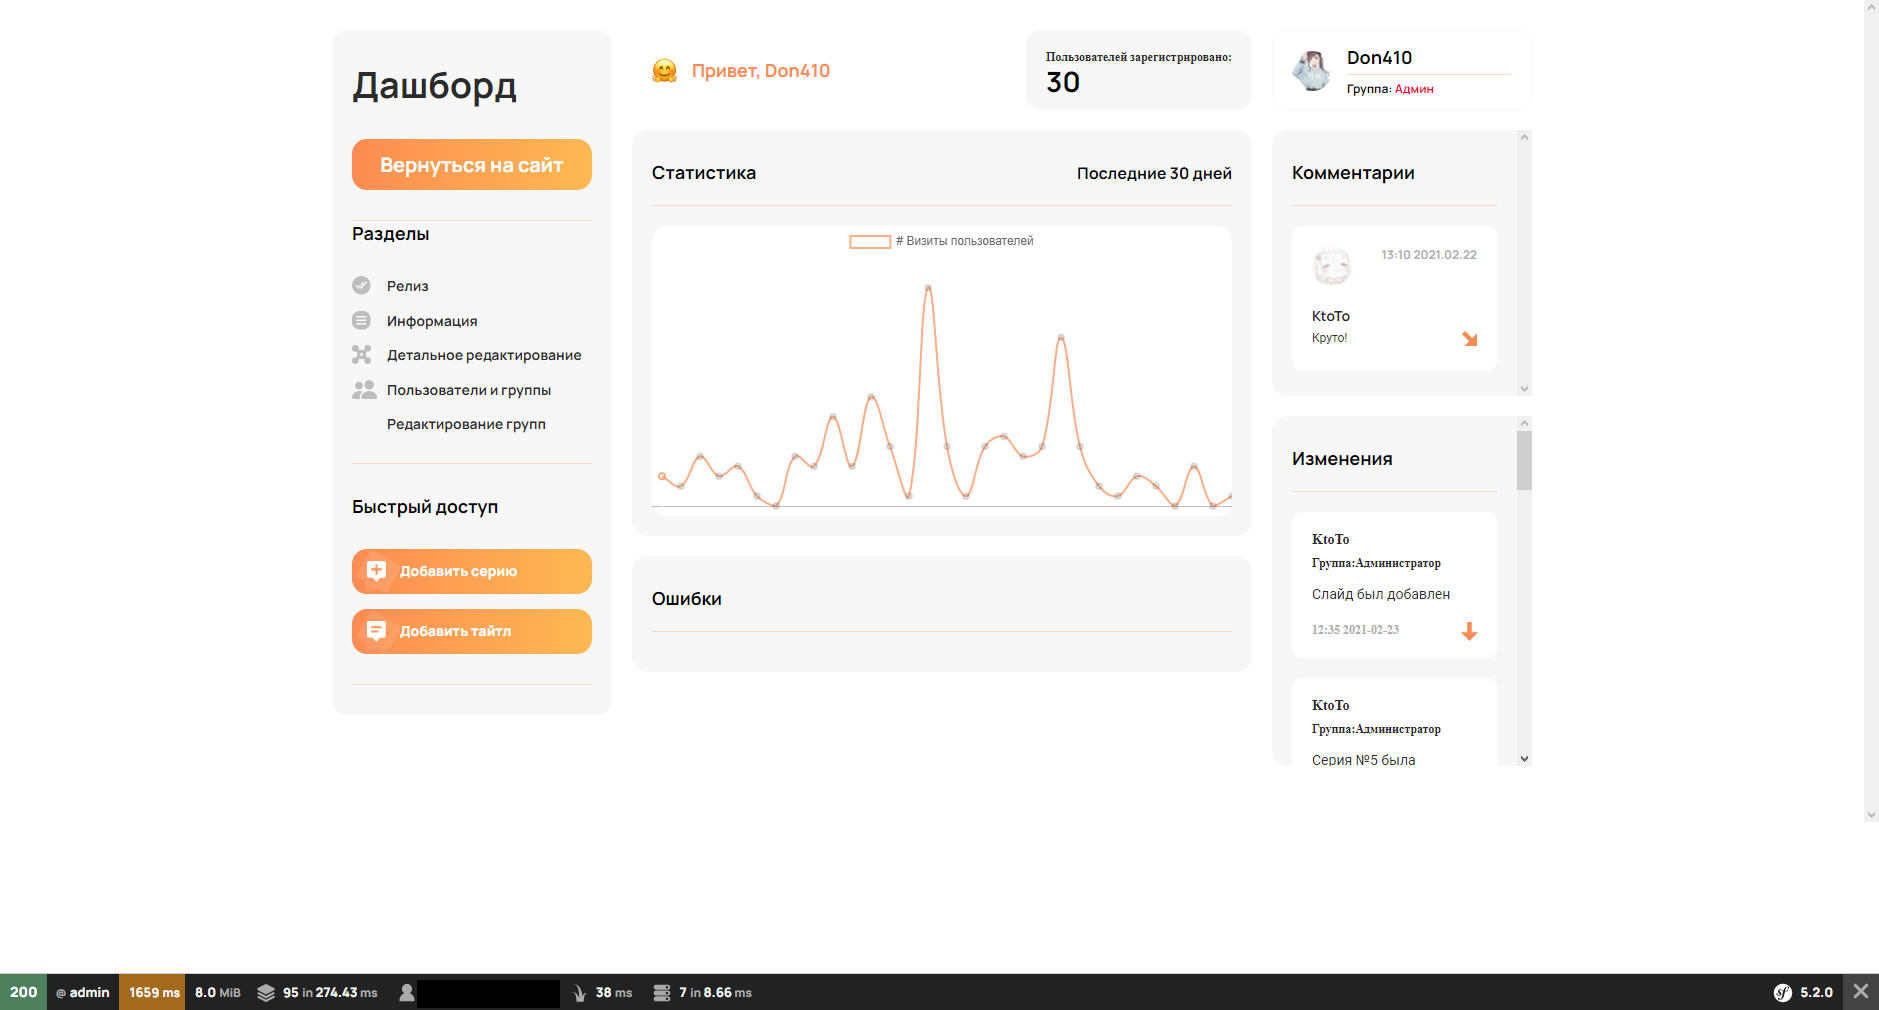Expand the Слайд был добавлен change entry
The height and width of the screenshot is (1010, 1879).
point(1469,631)
